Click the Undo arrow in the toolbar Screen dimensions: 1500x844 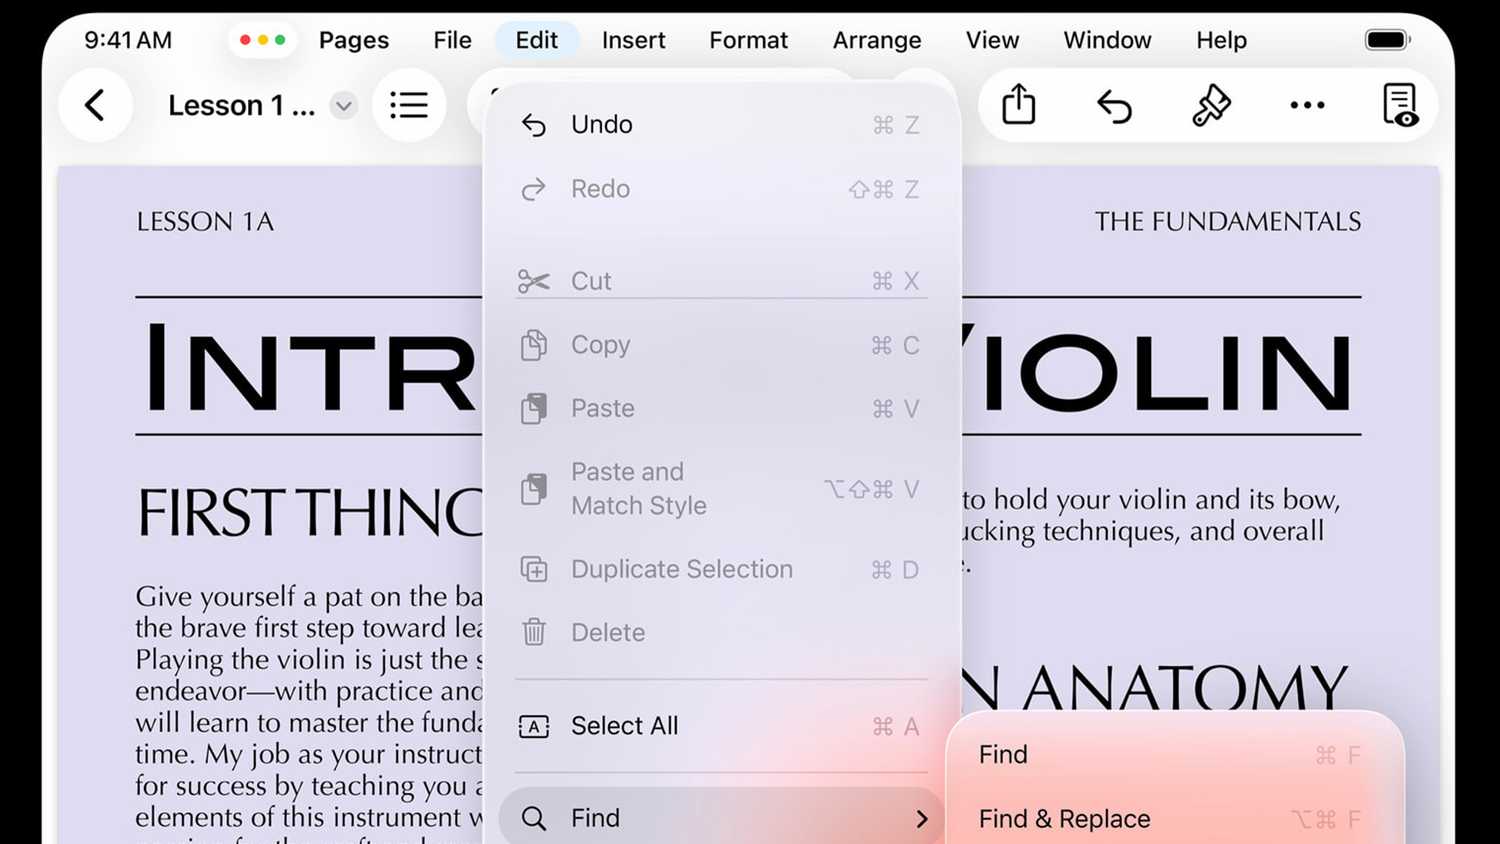pyautogui.click(x=1114, y=104)
